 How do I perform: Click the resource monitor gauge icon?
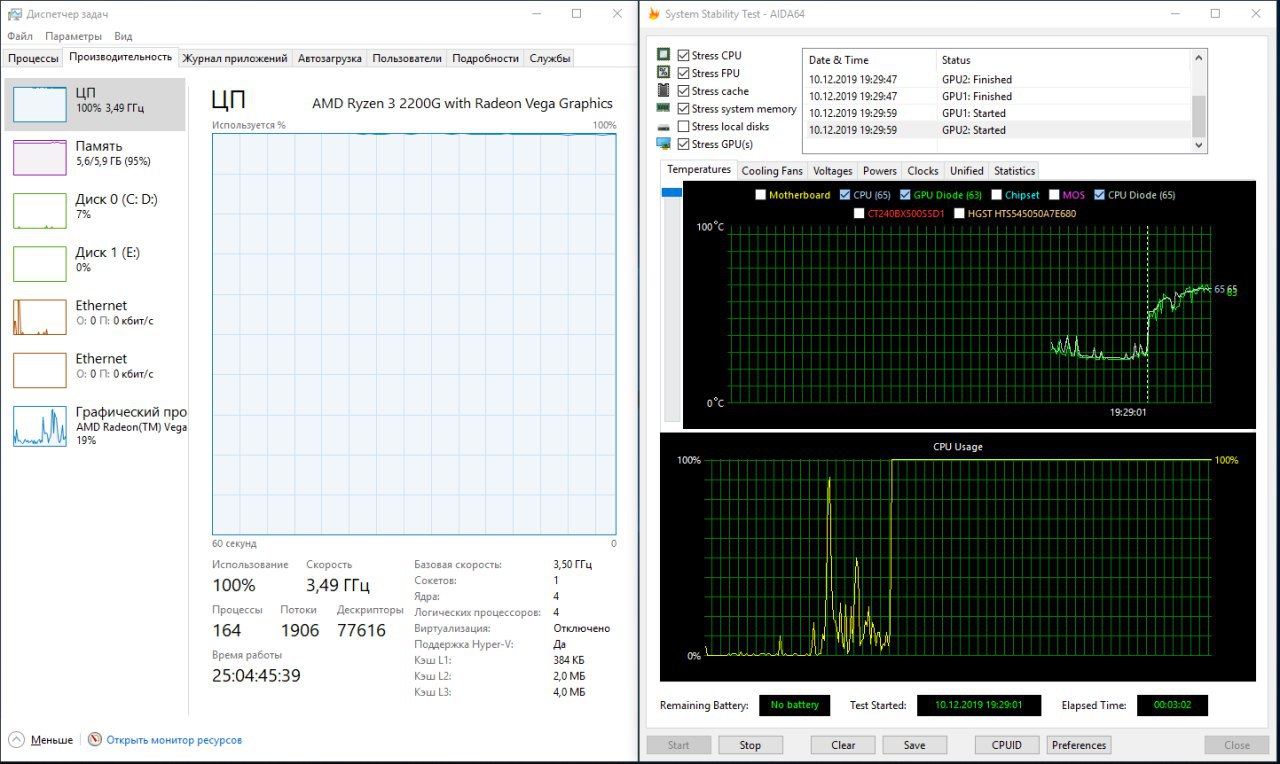(x=95, y=740)
